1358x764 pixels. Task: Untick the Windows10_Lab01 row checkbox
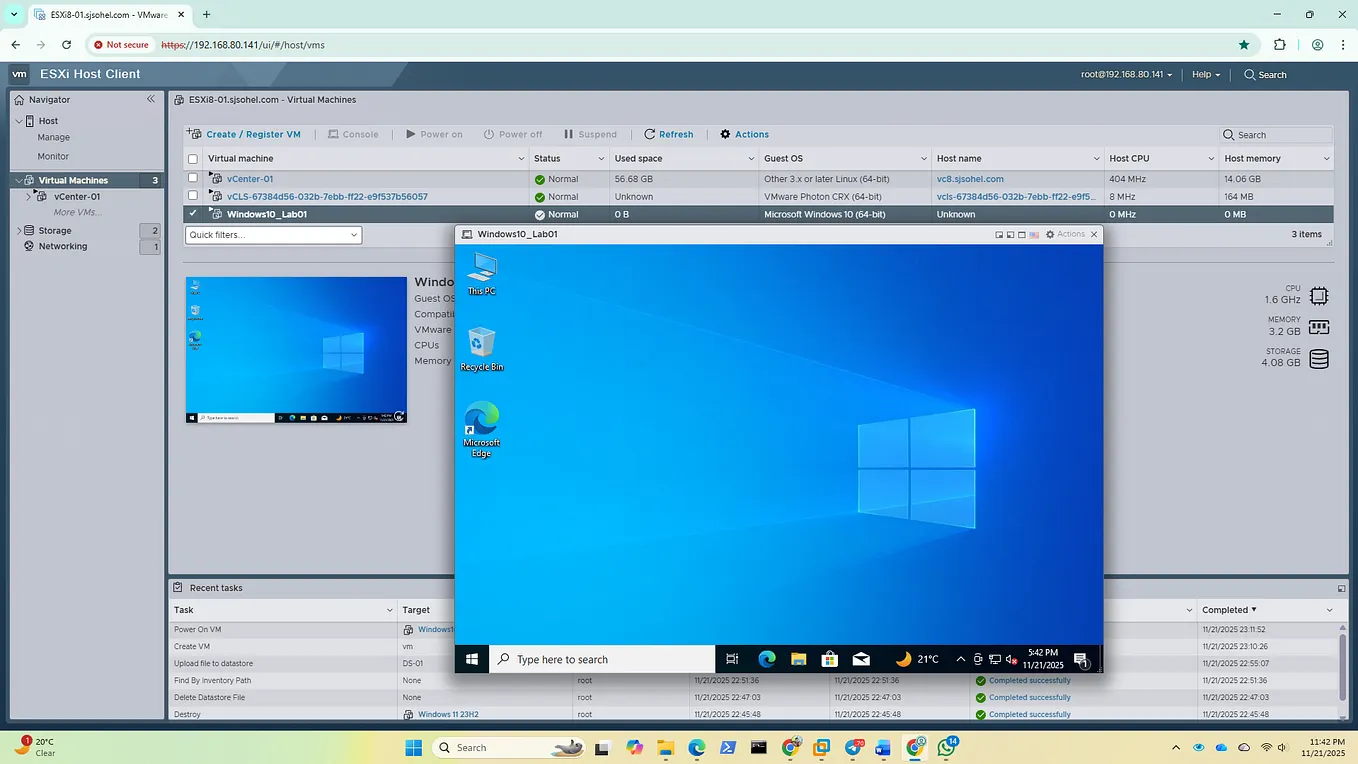pos(193,213)
